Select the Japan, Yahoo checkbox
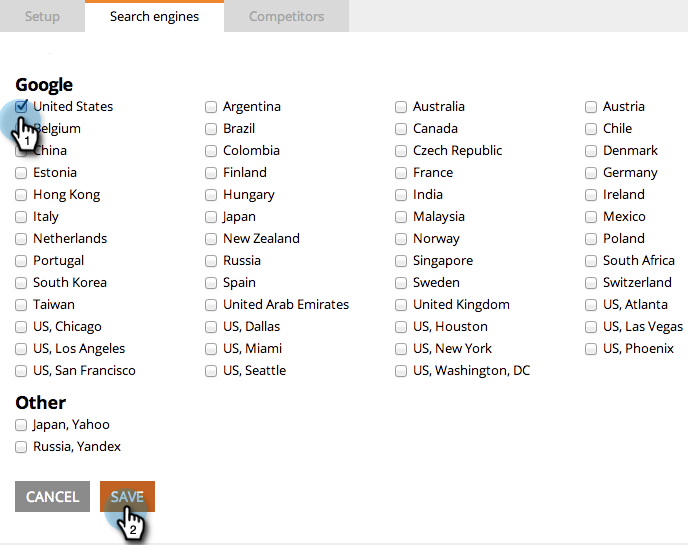The width and height of the screenshot is (688, 545). click(21, 425)
